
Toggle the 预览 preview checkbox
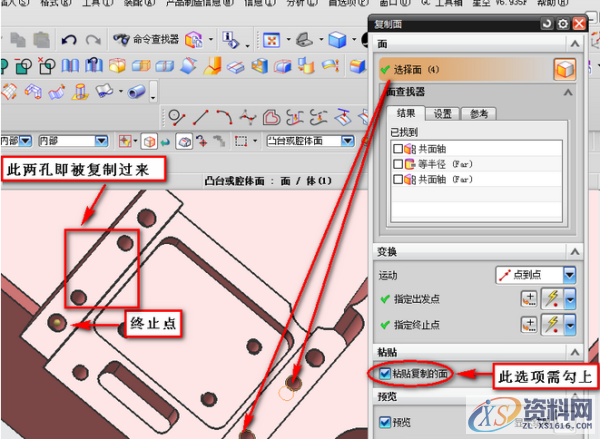pyautogui.click(x=385, y=422)
